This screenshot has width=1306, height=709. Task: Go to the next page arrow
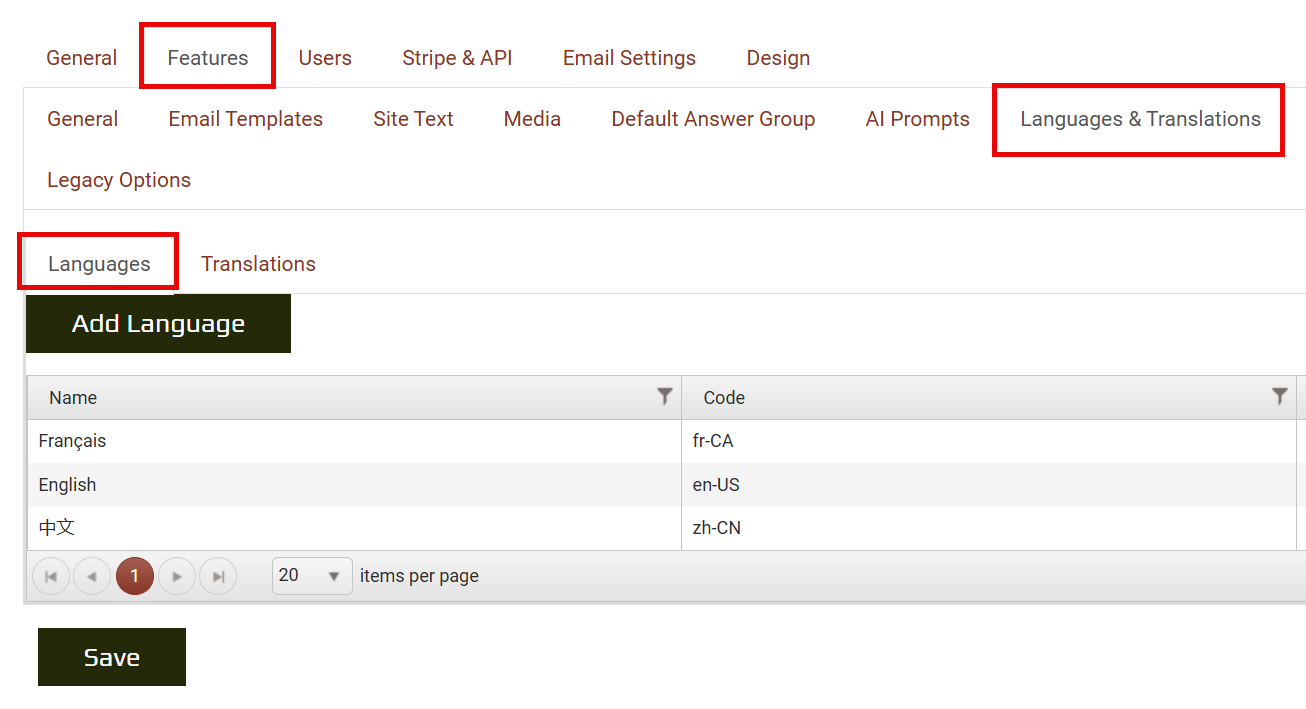pos(177,576)
